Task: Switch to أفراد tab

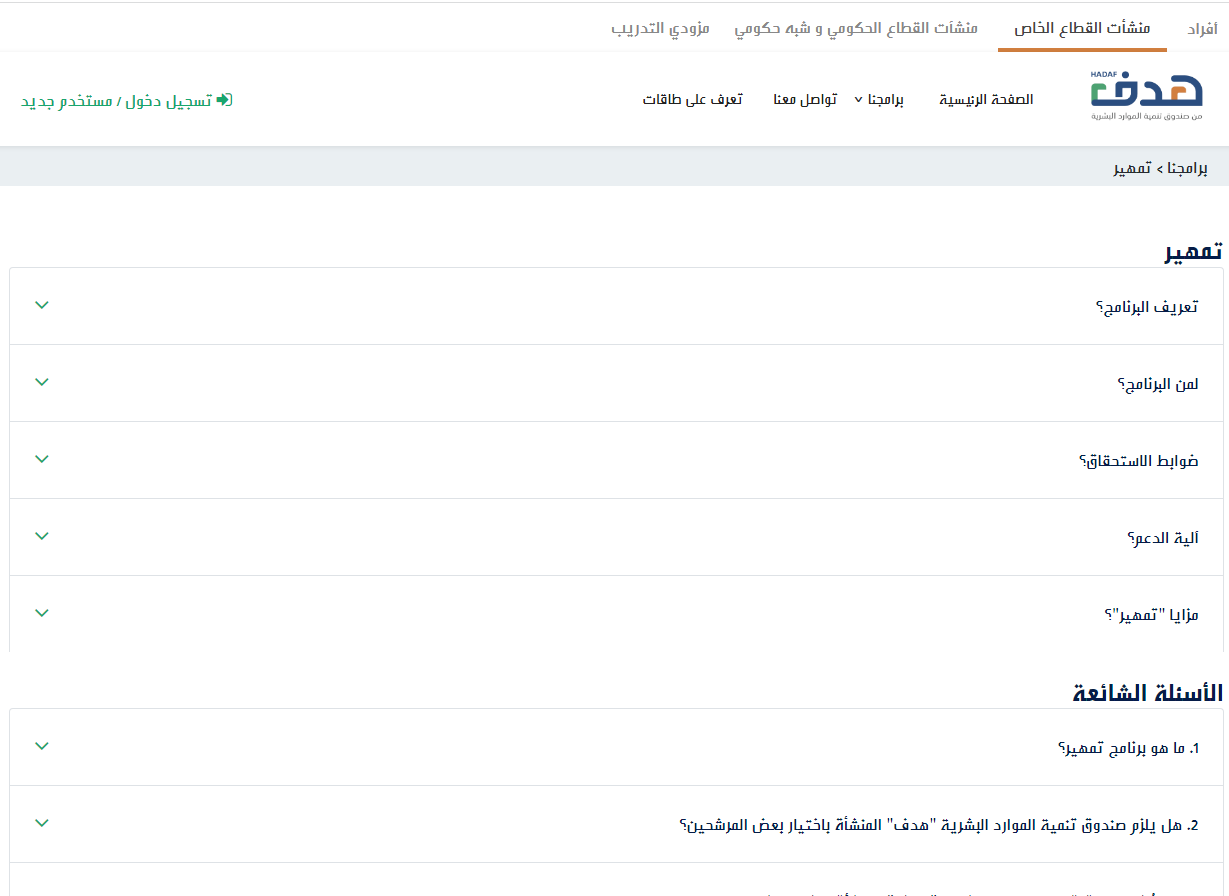Action: coord(1202,29)
